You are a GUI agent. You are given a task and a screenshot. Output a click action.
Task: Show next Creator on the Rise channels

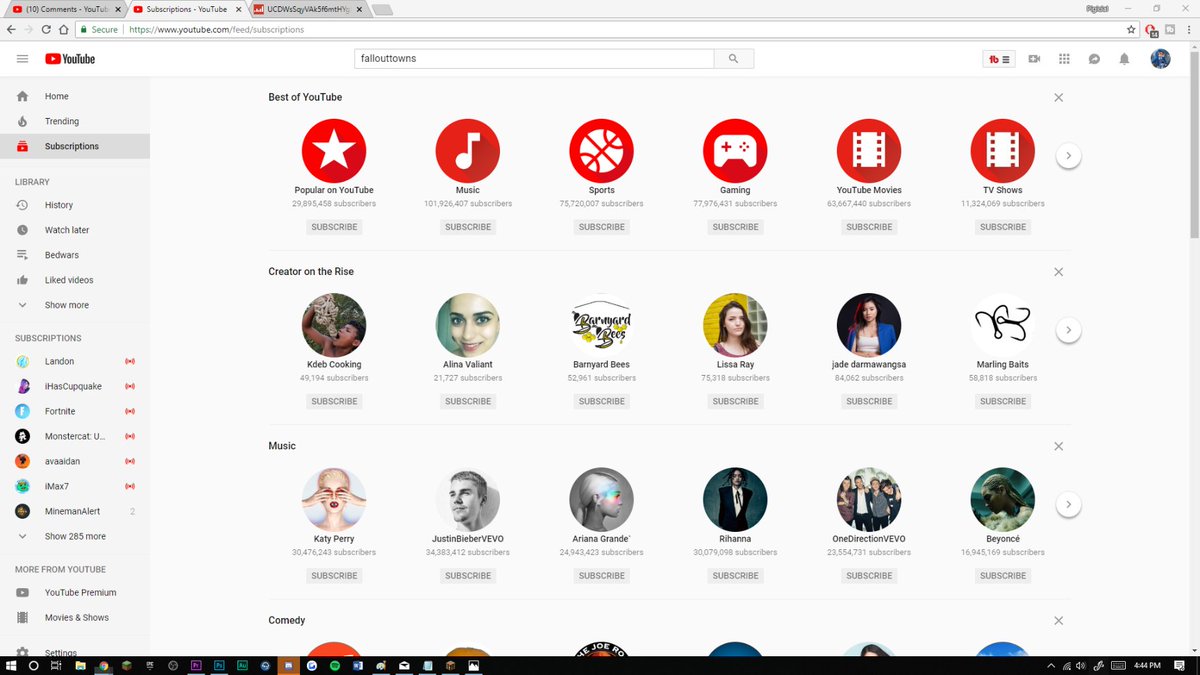pos(1068,330)
